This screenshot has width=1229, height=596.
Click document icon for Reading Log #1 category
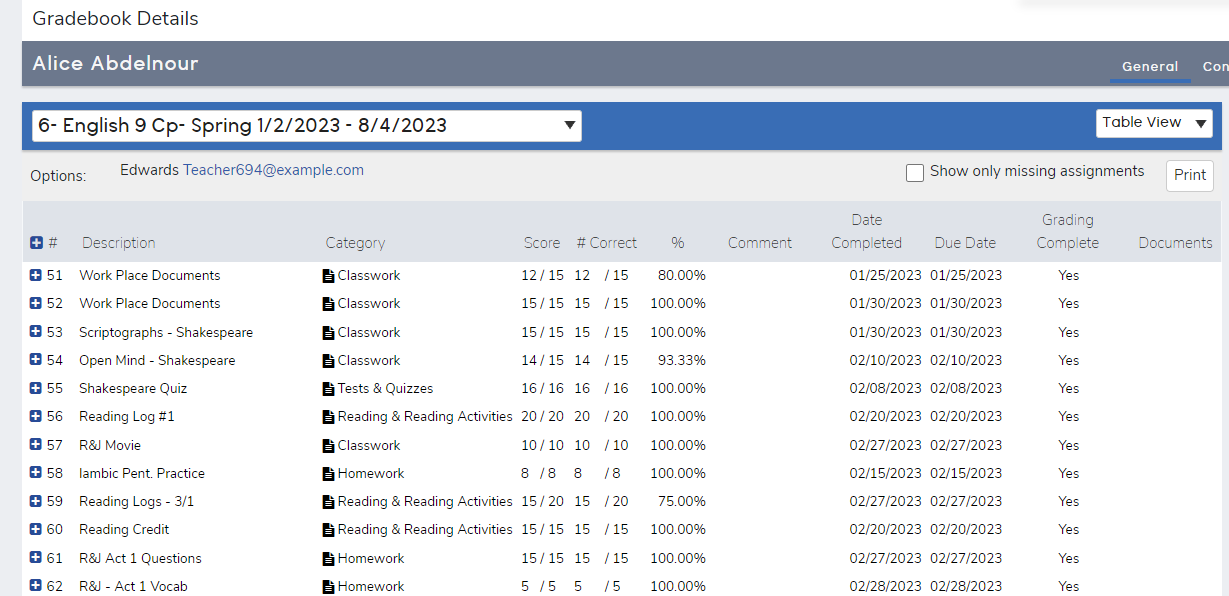pos(329,417)
